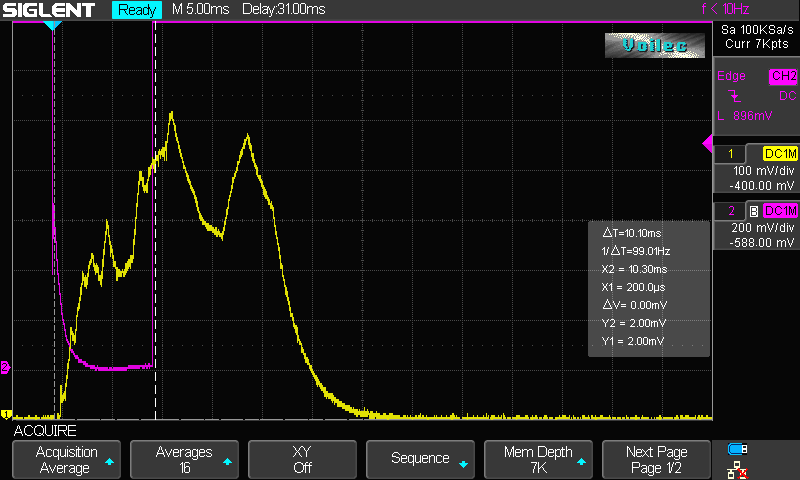Go to Next Page 1/2
800x480 pixels.
(x=656, y=460)
